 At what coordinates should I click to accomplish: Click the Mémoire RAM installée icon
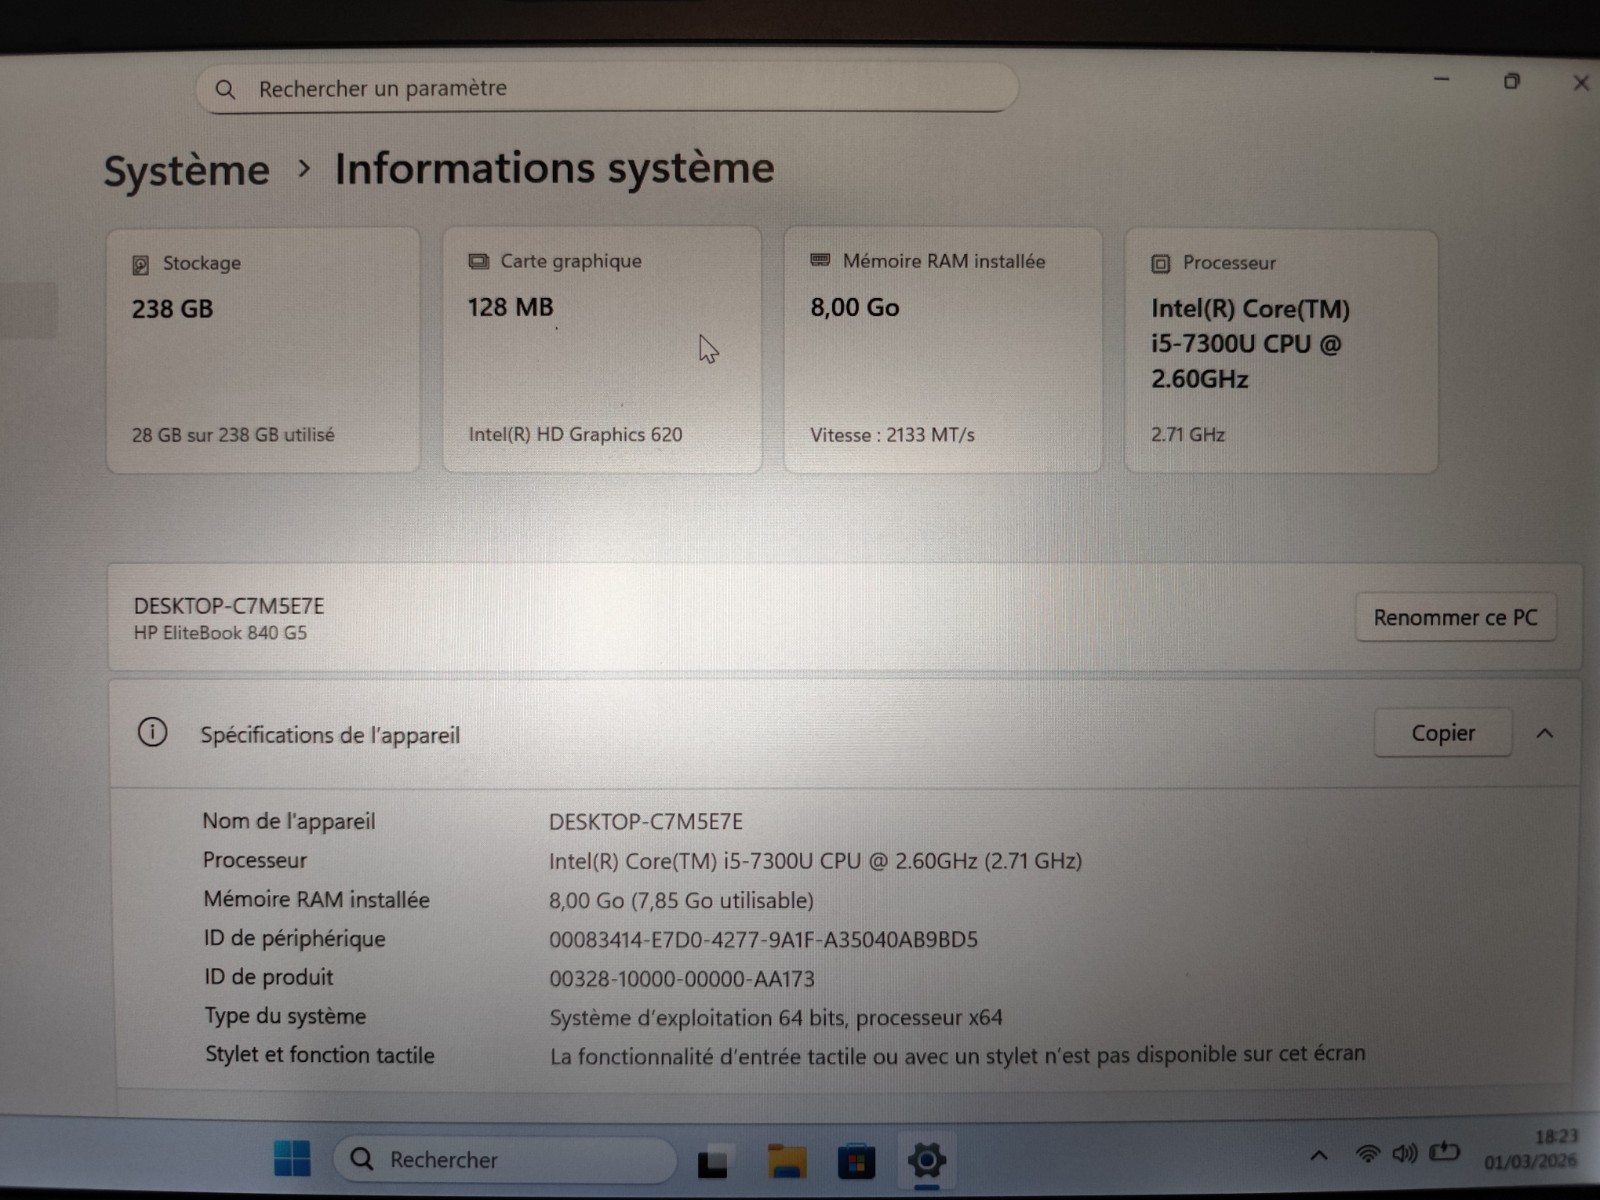[820, 261]
